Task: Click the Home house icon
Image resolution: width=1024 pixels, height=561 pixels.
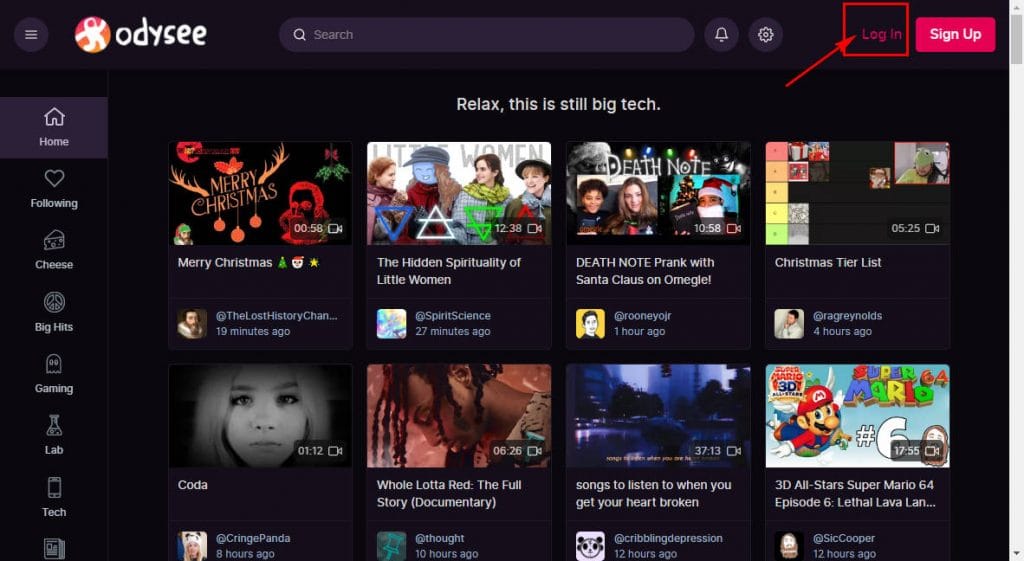Action: pyautogui.click(x=54, y=117)
